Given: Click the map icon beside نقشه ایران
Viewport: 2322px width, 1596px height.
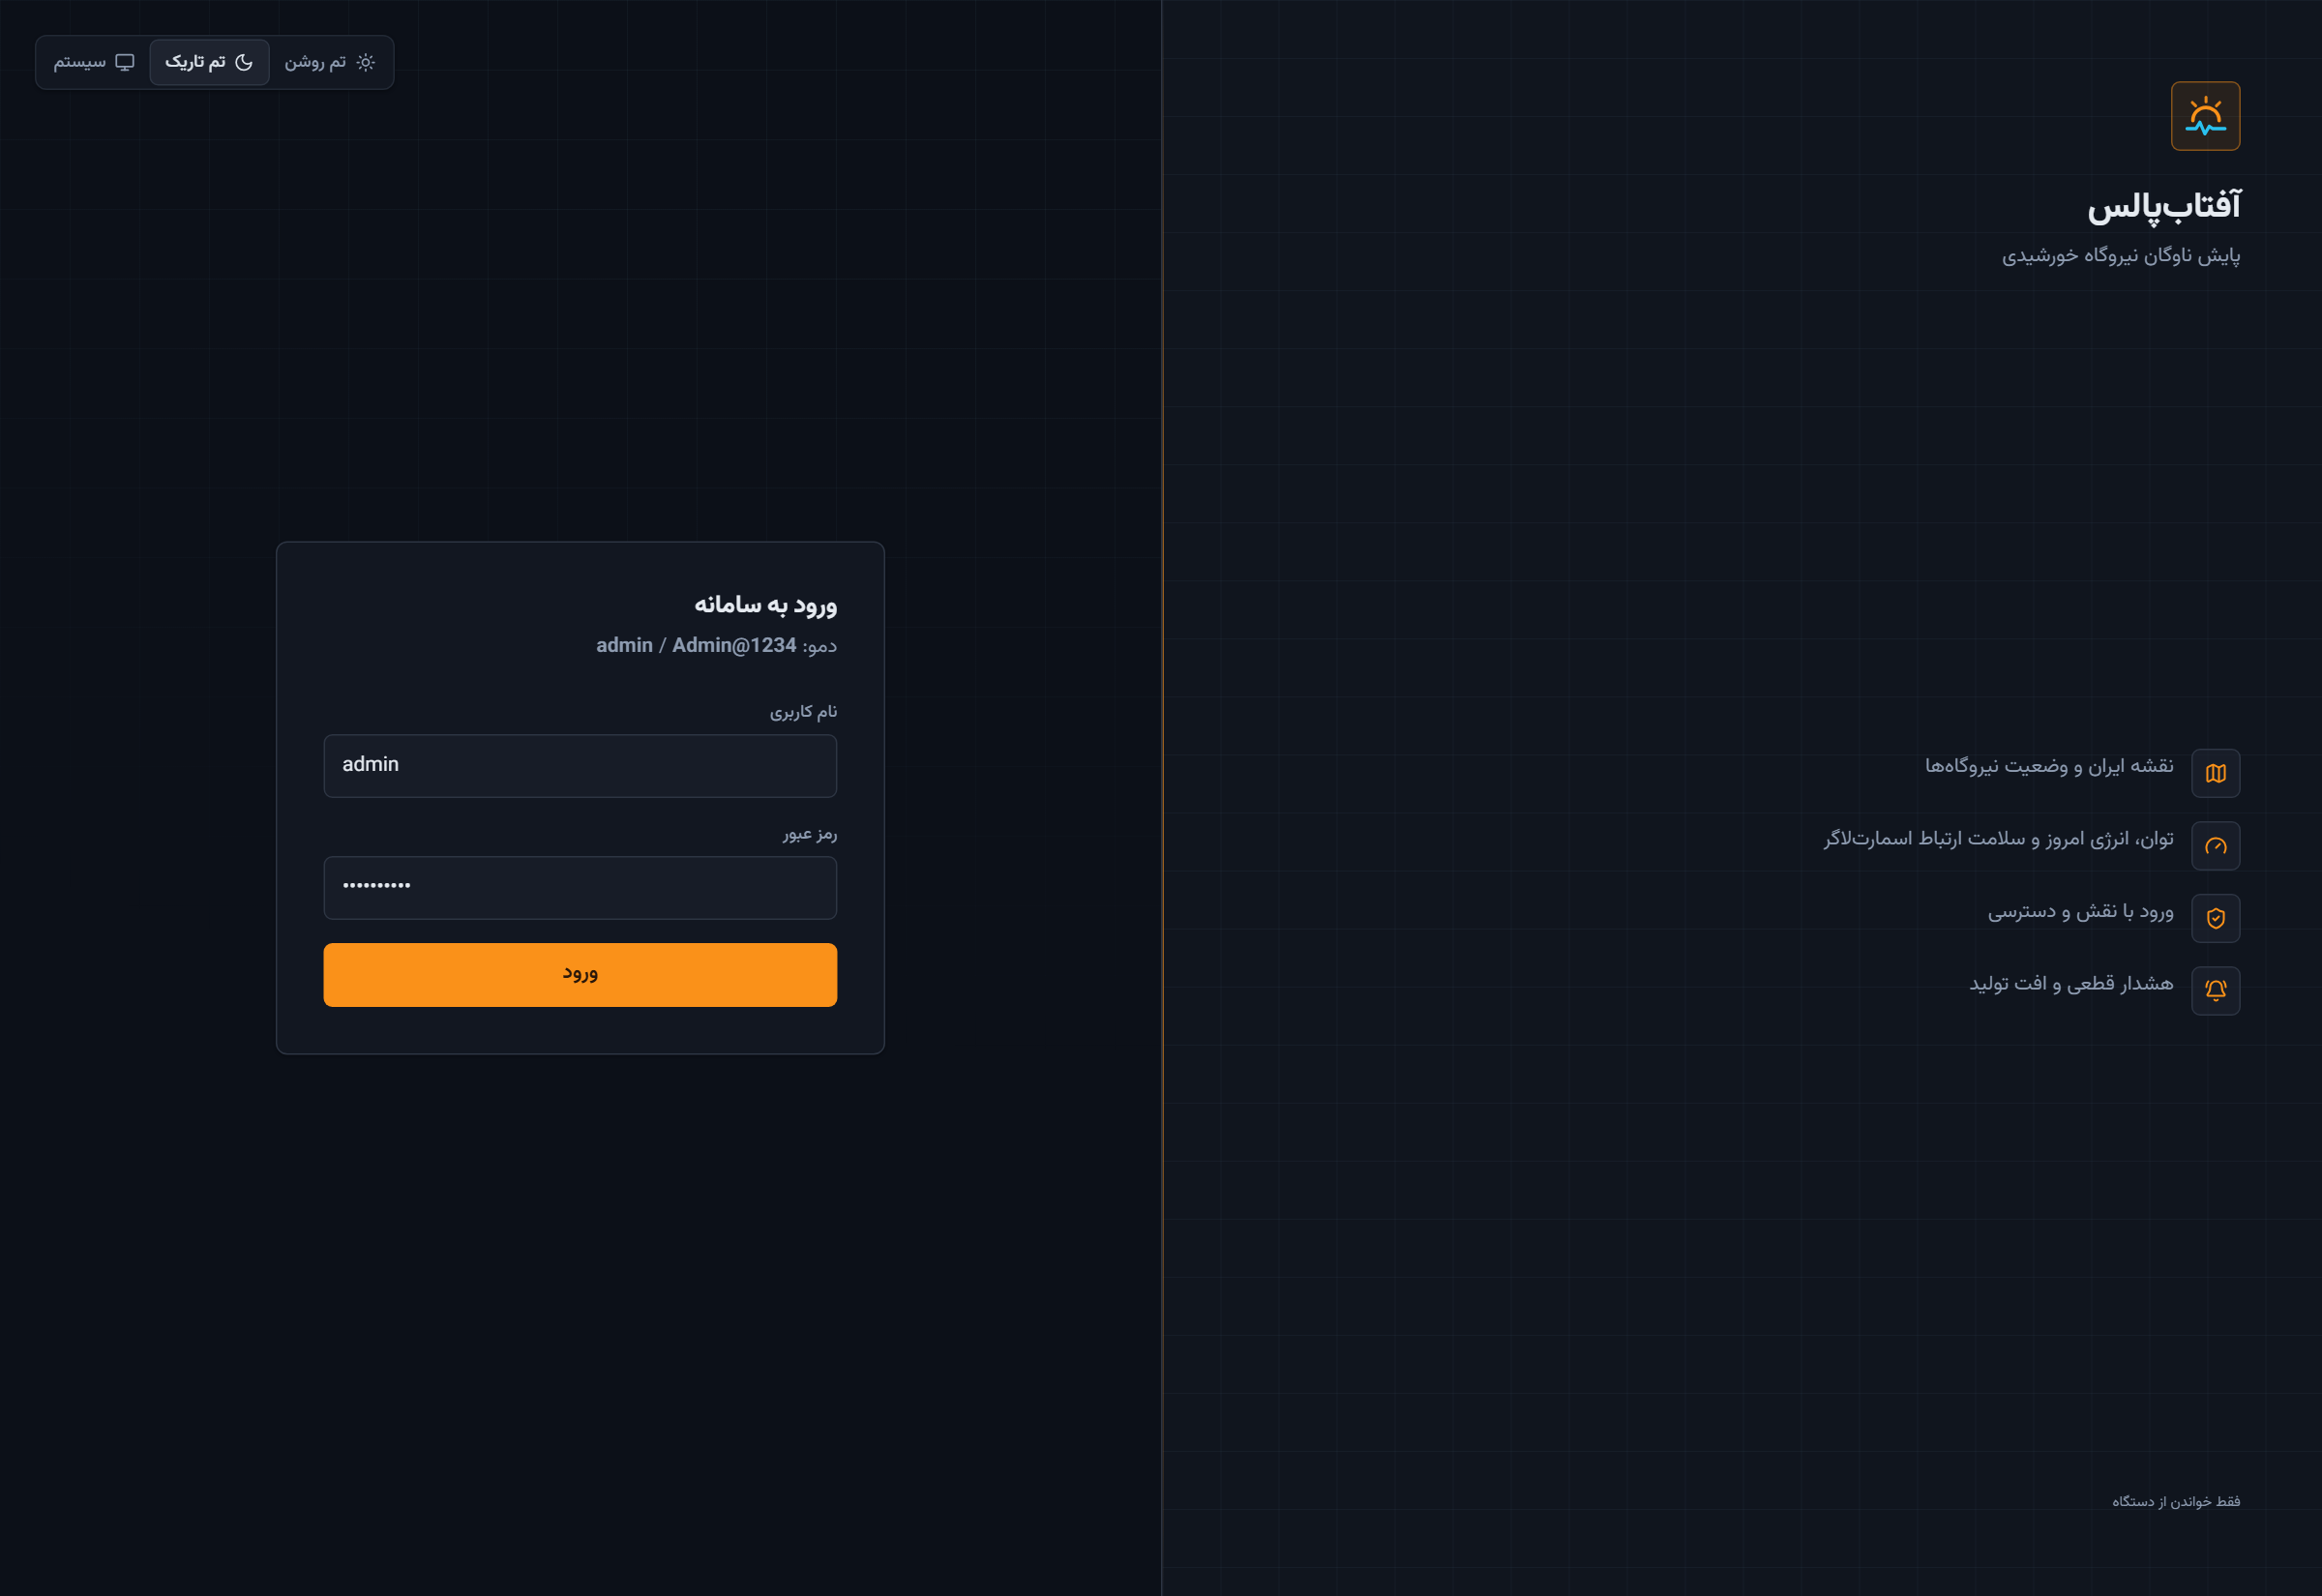Looking at the screenshot, I should (2215, 773).
